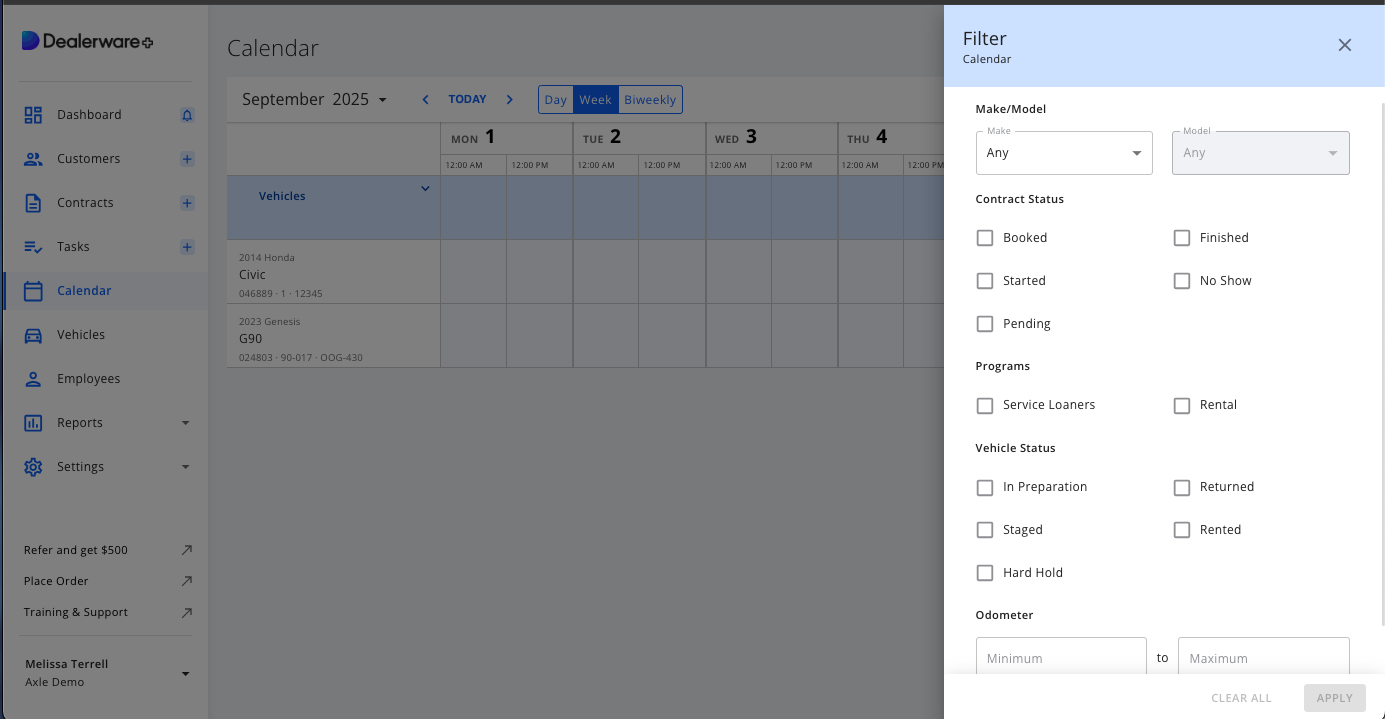Check Returned vehicle status
Screen dimensions: 1385x719
click(1182, 487)
